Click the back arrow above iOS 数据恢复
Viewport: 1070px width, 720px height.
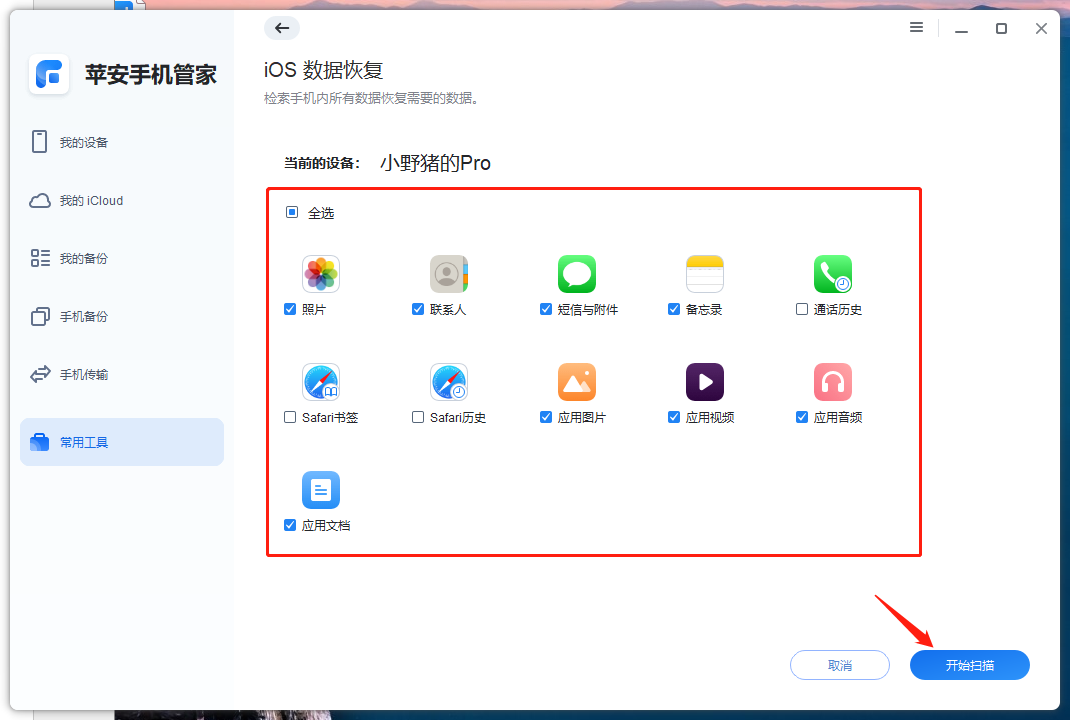coord(282,28)
